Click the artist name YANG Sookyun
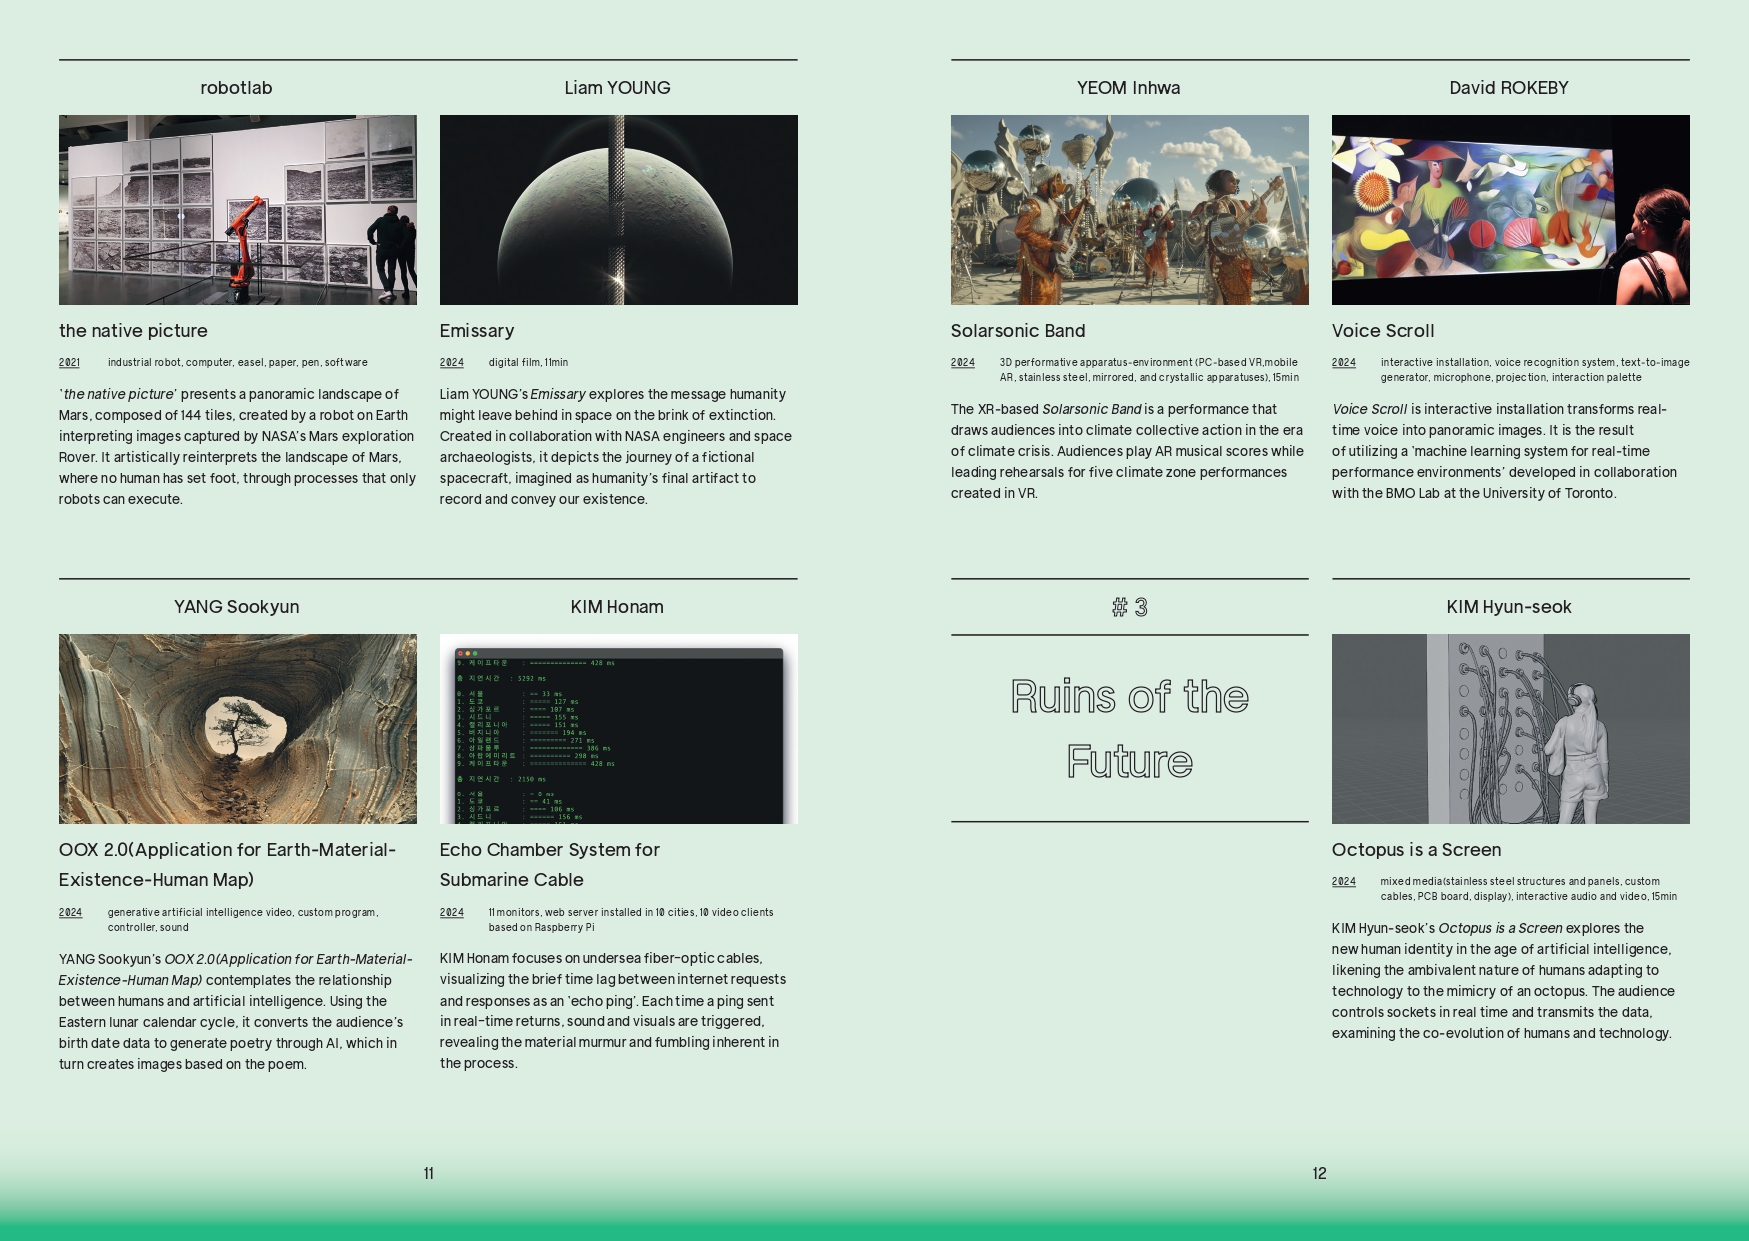 click(236, 607)
